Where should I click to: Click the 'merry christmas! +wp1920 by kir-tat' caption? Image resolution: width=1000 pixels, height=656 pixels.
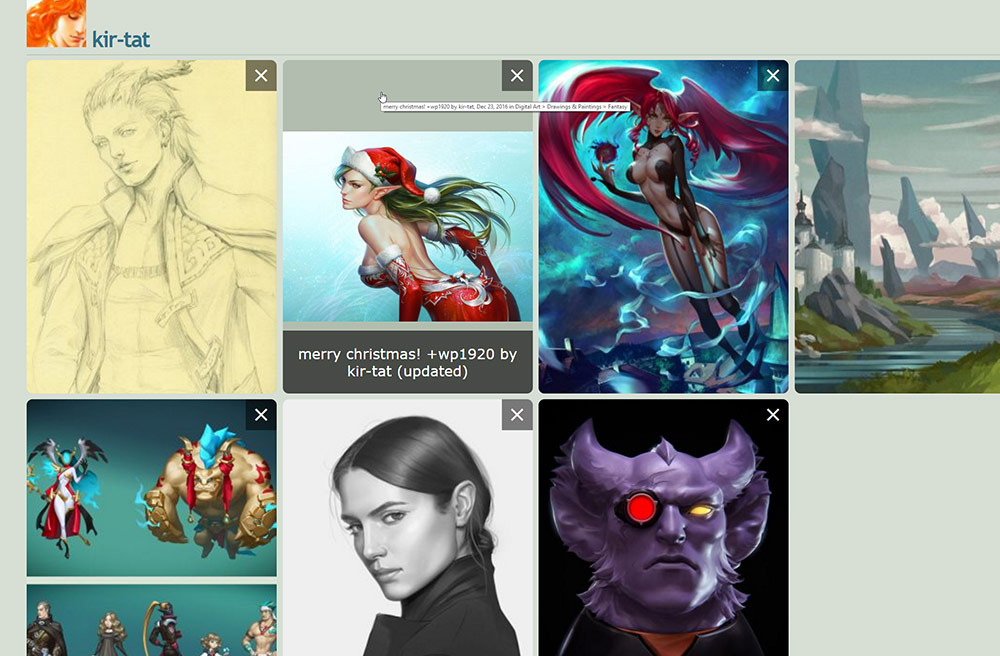pos(408,362)
